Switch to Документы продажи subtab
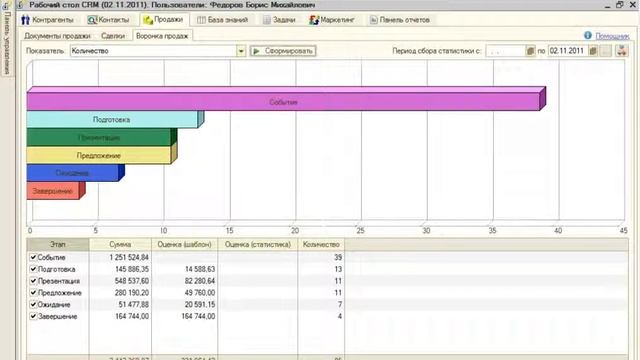This screenshot has height=360, width=640. coord(58,36)
